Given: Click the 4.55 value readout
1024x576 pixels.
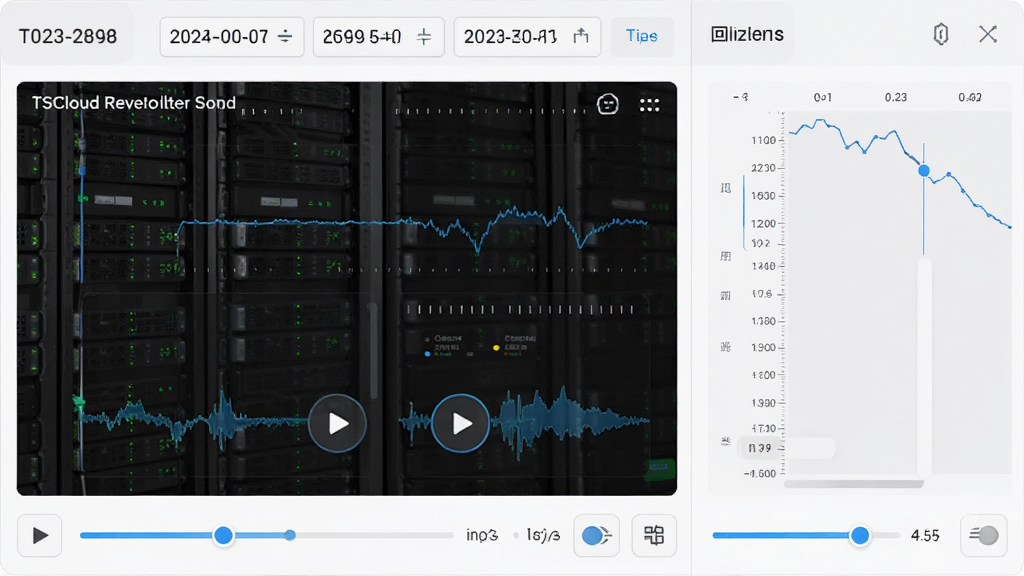Looking at the screenshot, I should [925, 536].
